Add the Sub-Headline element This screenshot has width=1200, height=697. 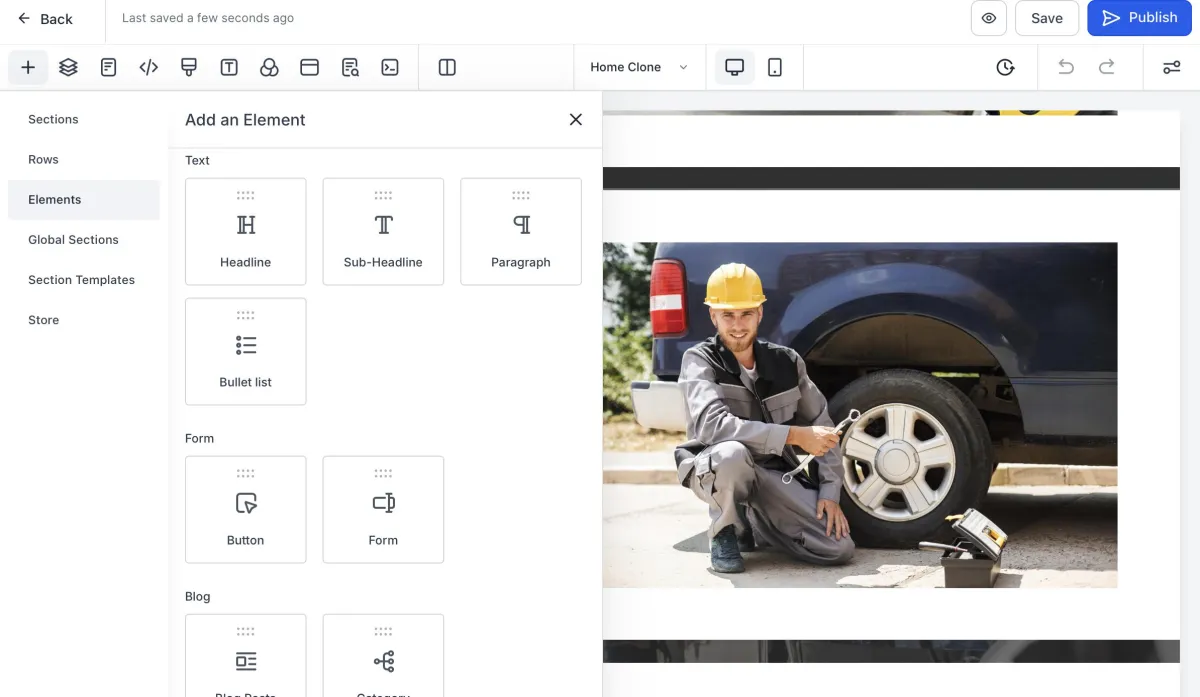tap(383, 232)
